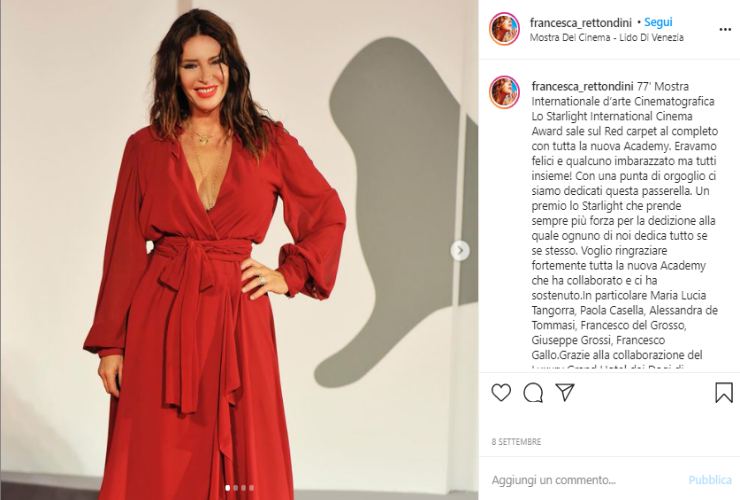Save post with bookmark icon
The image size is (740, 500).
[723, 392]
